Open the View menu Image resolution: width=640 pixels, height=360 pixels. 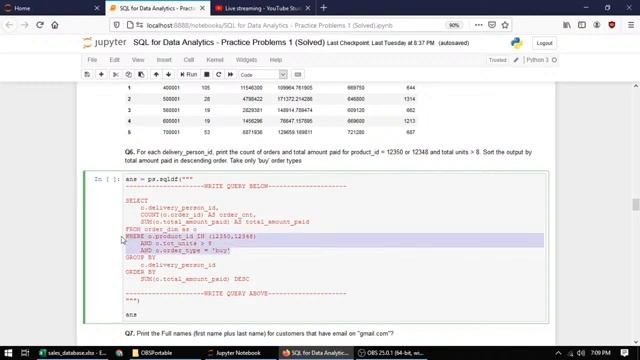point(138,60)
